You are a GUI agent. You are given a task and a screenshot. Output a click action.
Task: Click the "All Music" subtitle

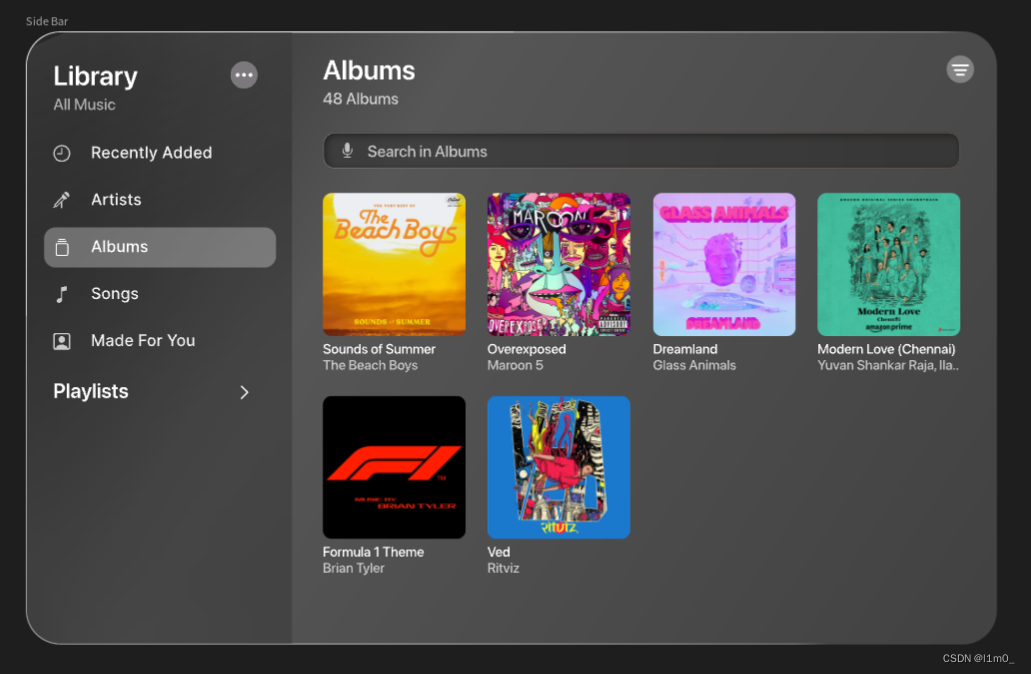pos(84,105)
